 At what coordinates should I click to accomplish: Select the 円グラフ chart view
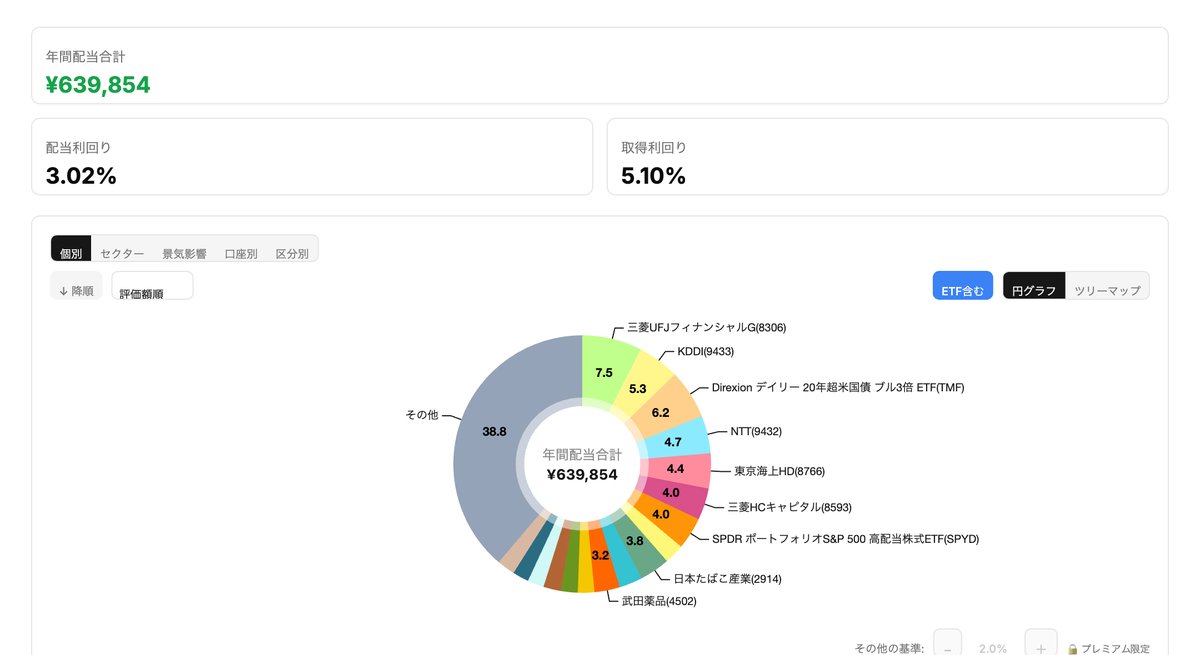(x=1034, y=286)
